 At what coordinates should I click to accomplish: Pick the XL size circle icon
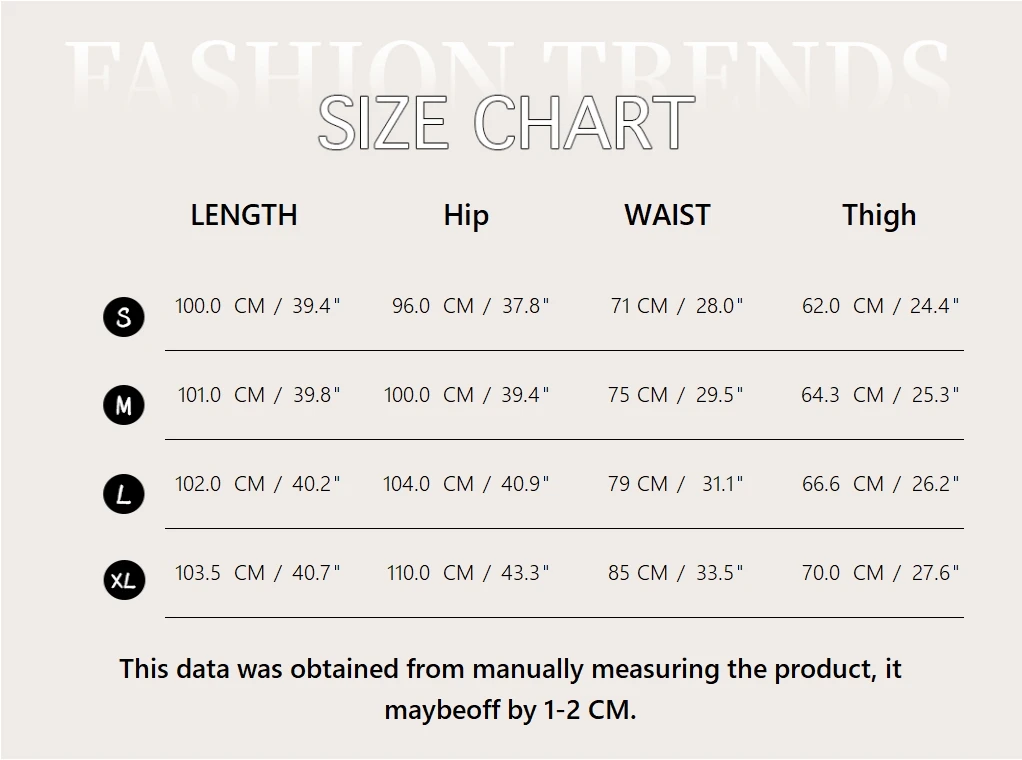click(124, 580)
